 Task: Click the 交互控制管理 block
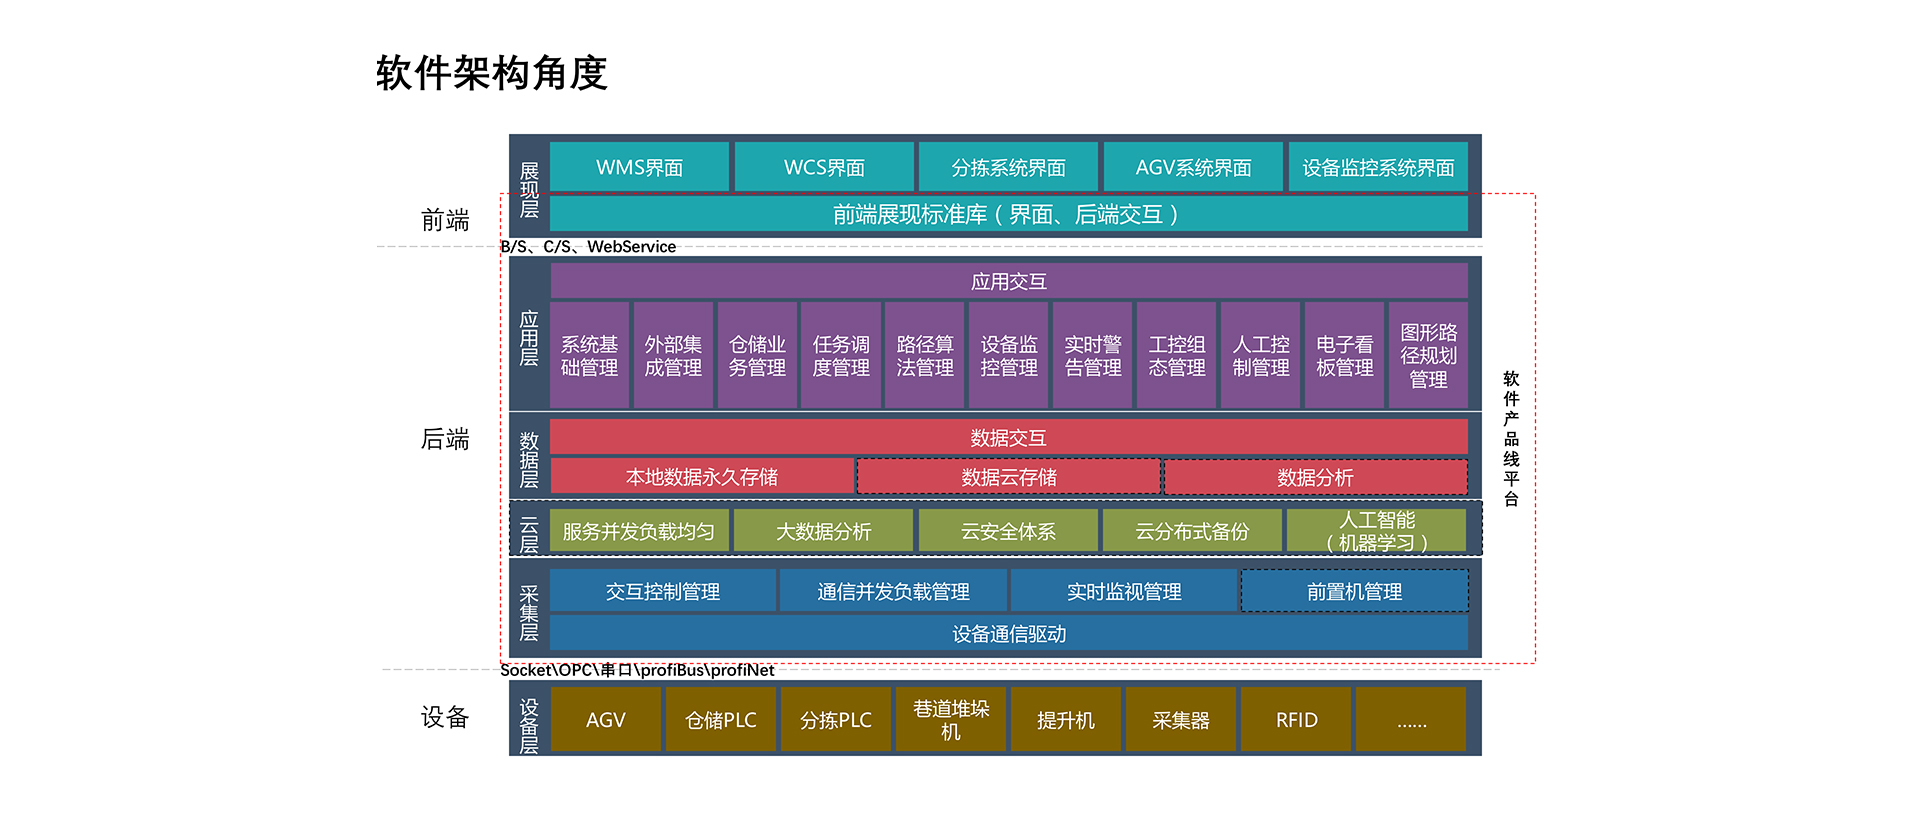pyautogui.click(x=663, y=591)
